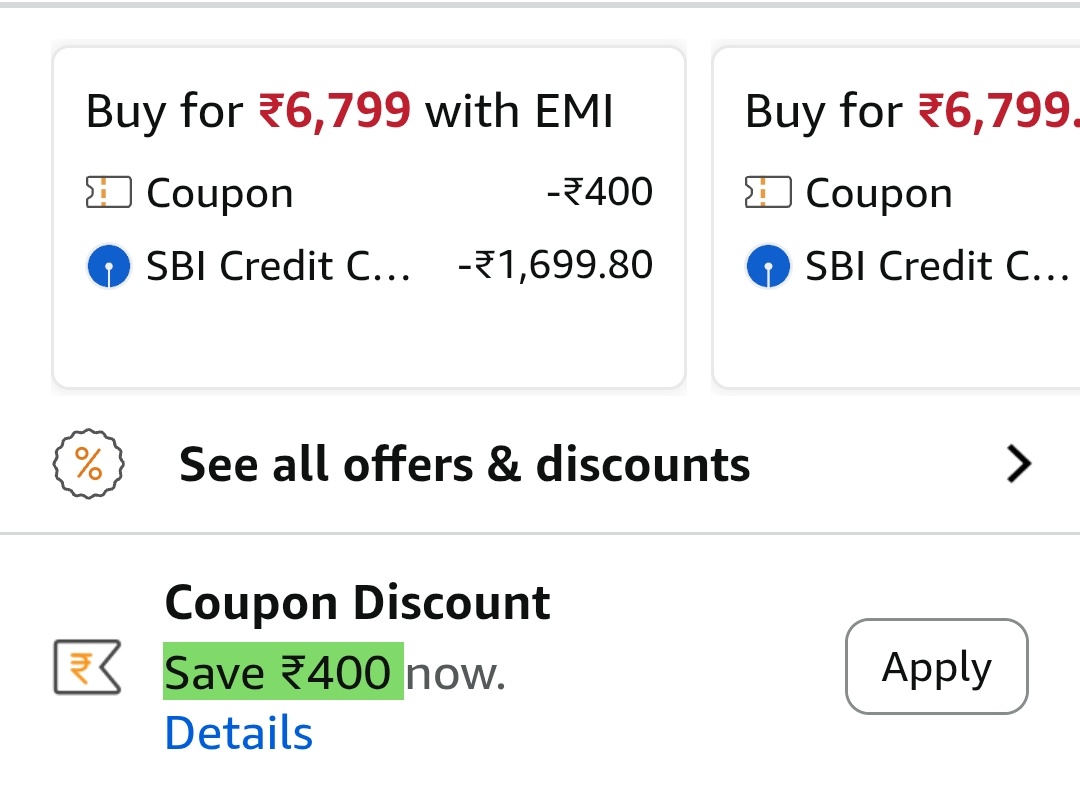
Task: Tap the SBI bank logo in the EMI offer card
Action: point(108,267)
